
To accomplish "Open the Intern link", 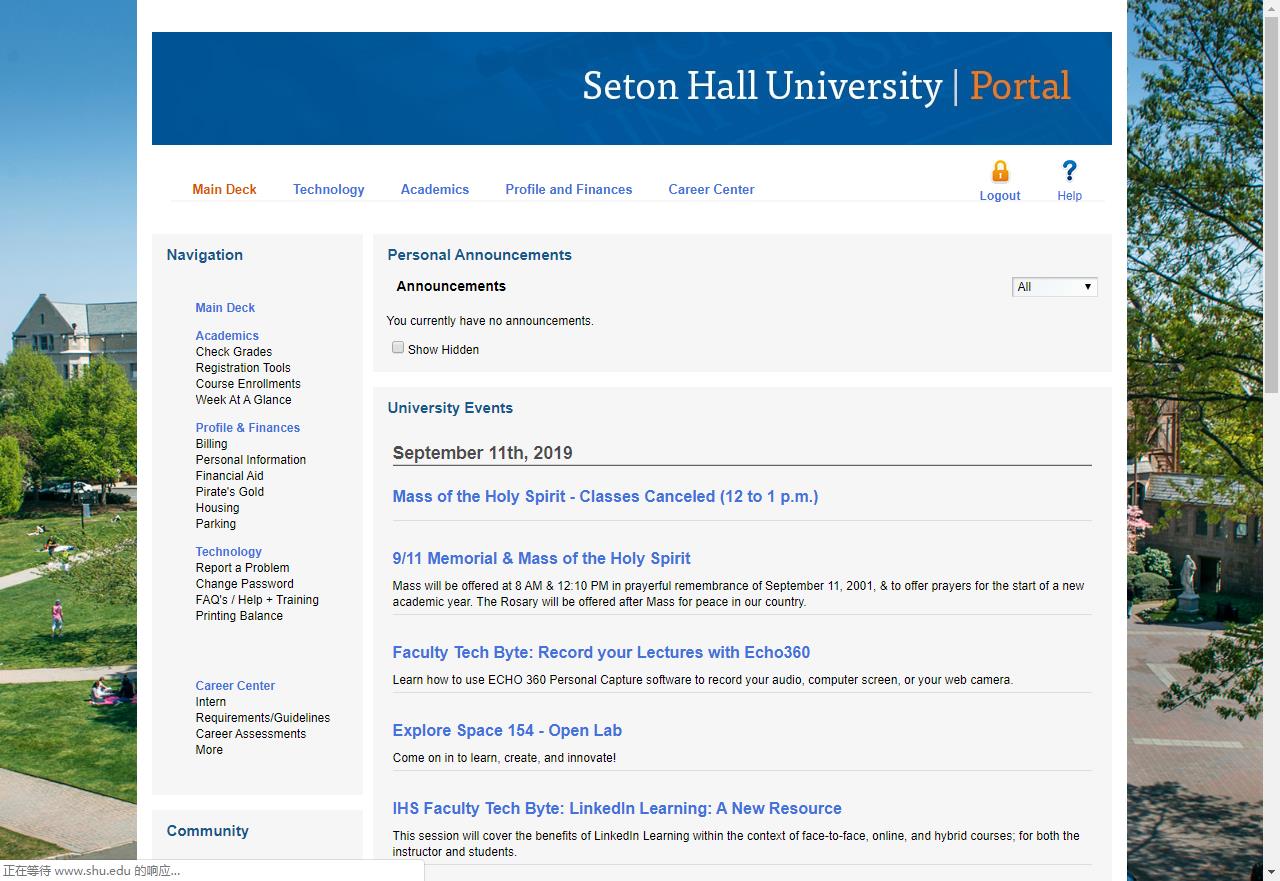I will (211, 702).
